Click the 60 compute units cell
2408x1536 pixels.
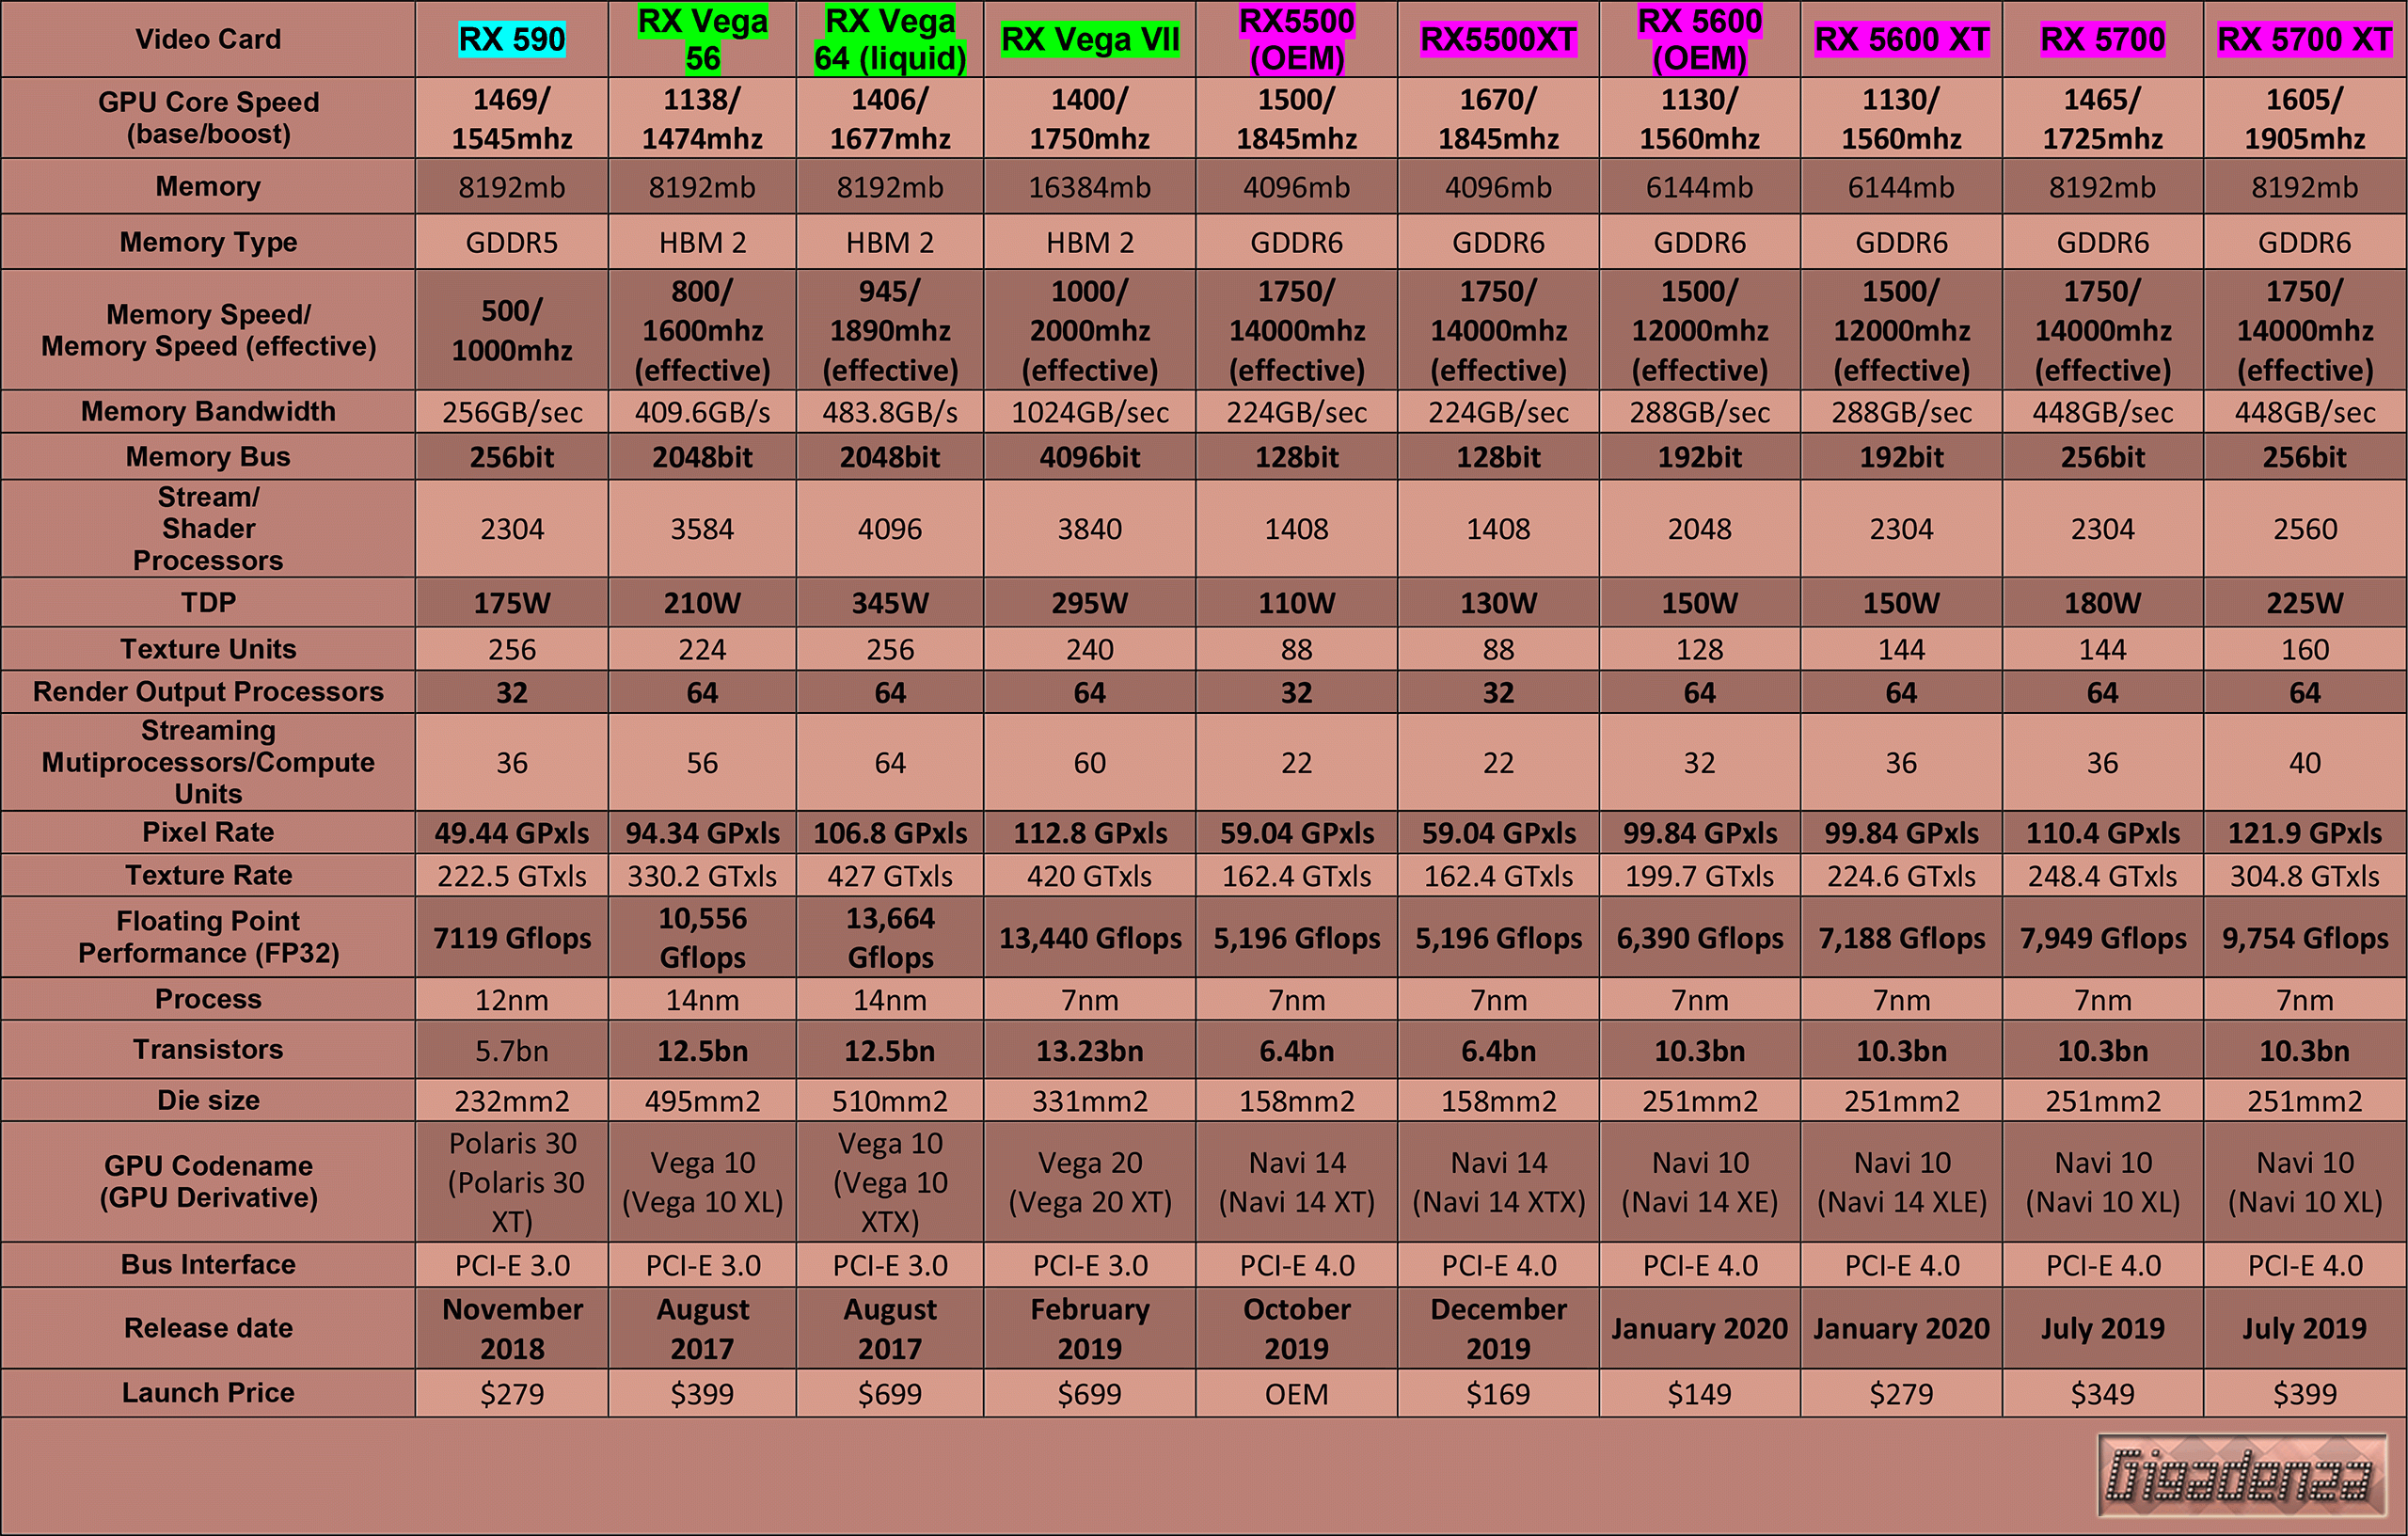click(1090, 763)
